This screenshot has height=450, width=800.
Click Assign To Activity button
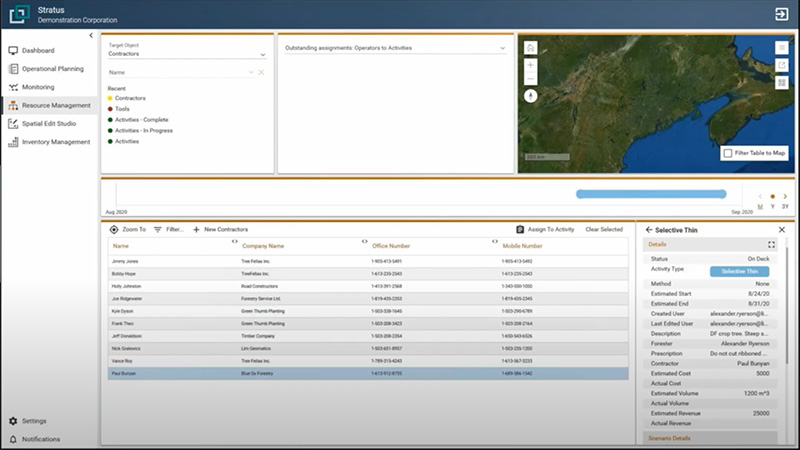pos(545,230)
